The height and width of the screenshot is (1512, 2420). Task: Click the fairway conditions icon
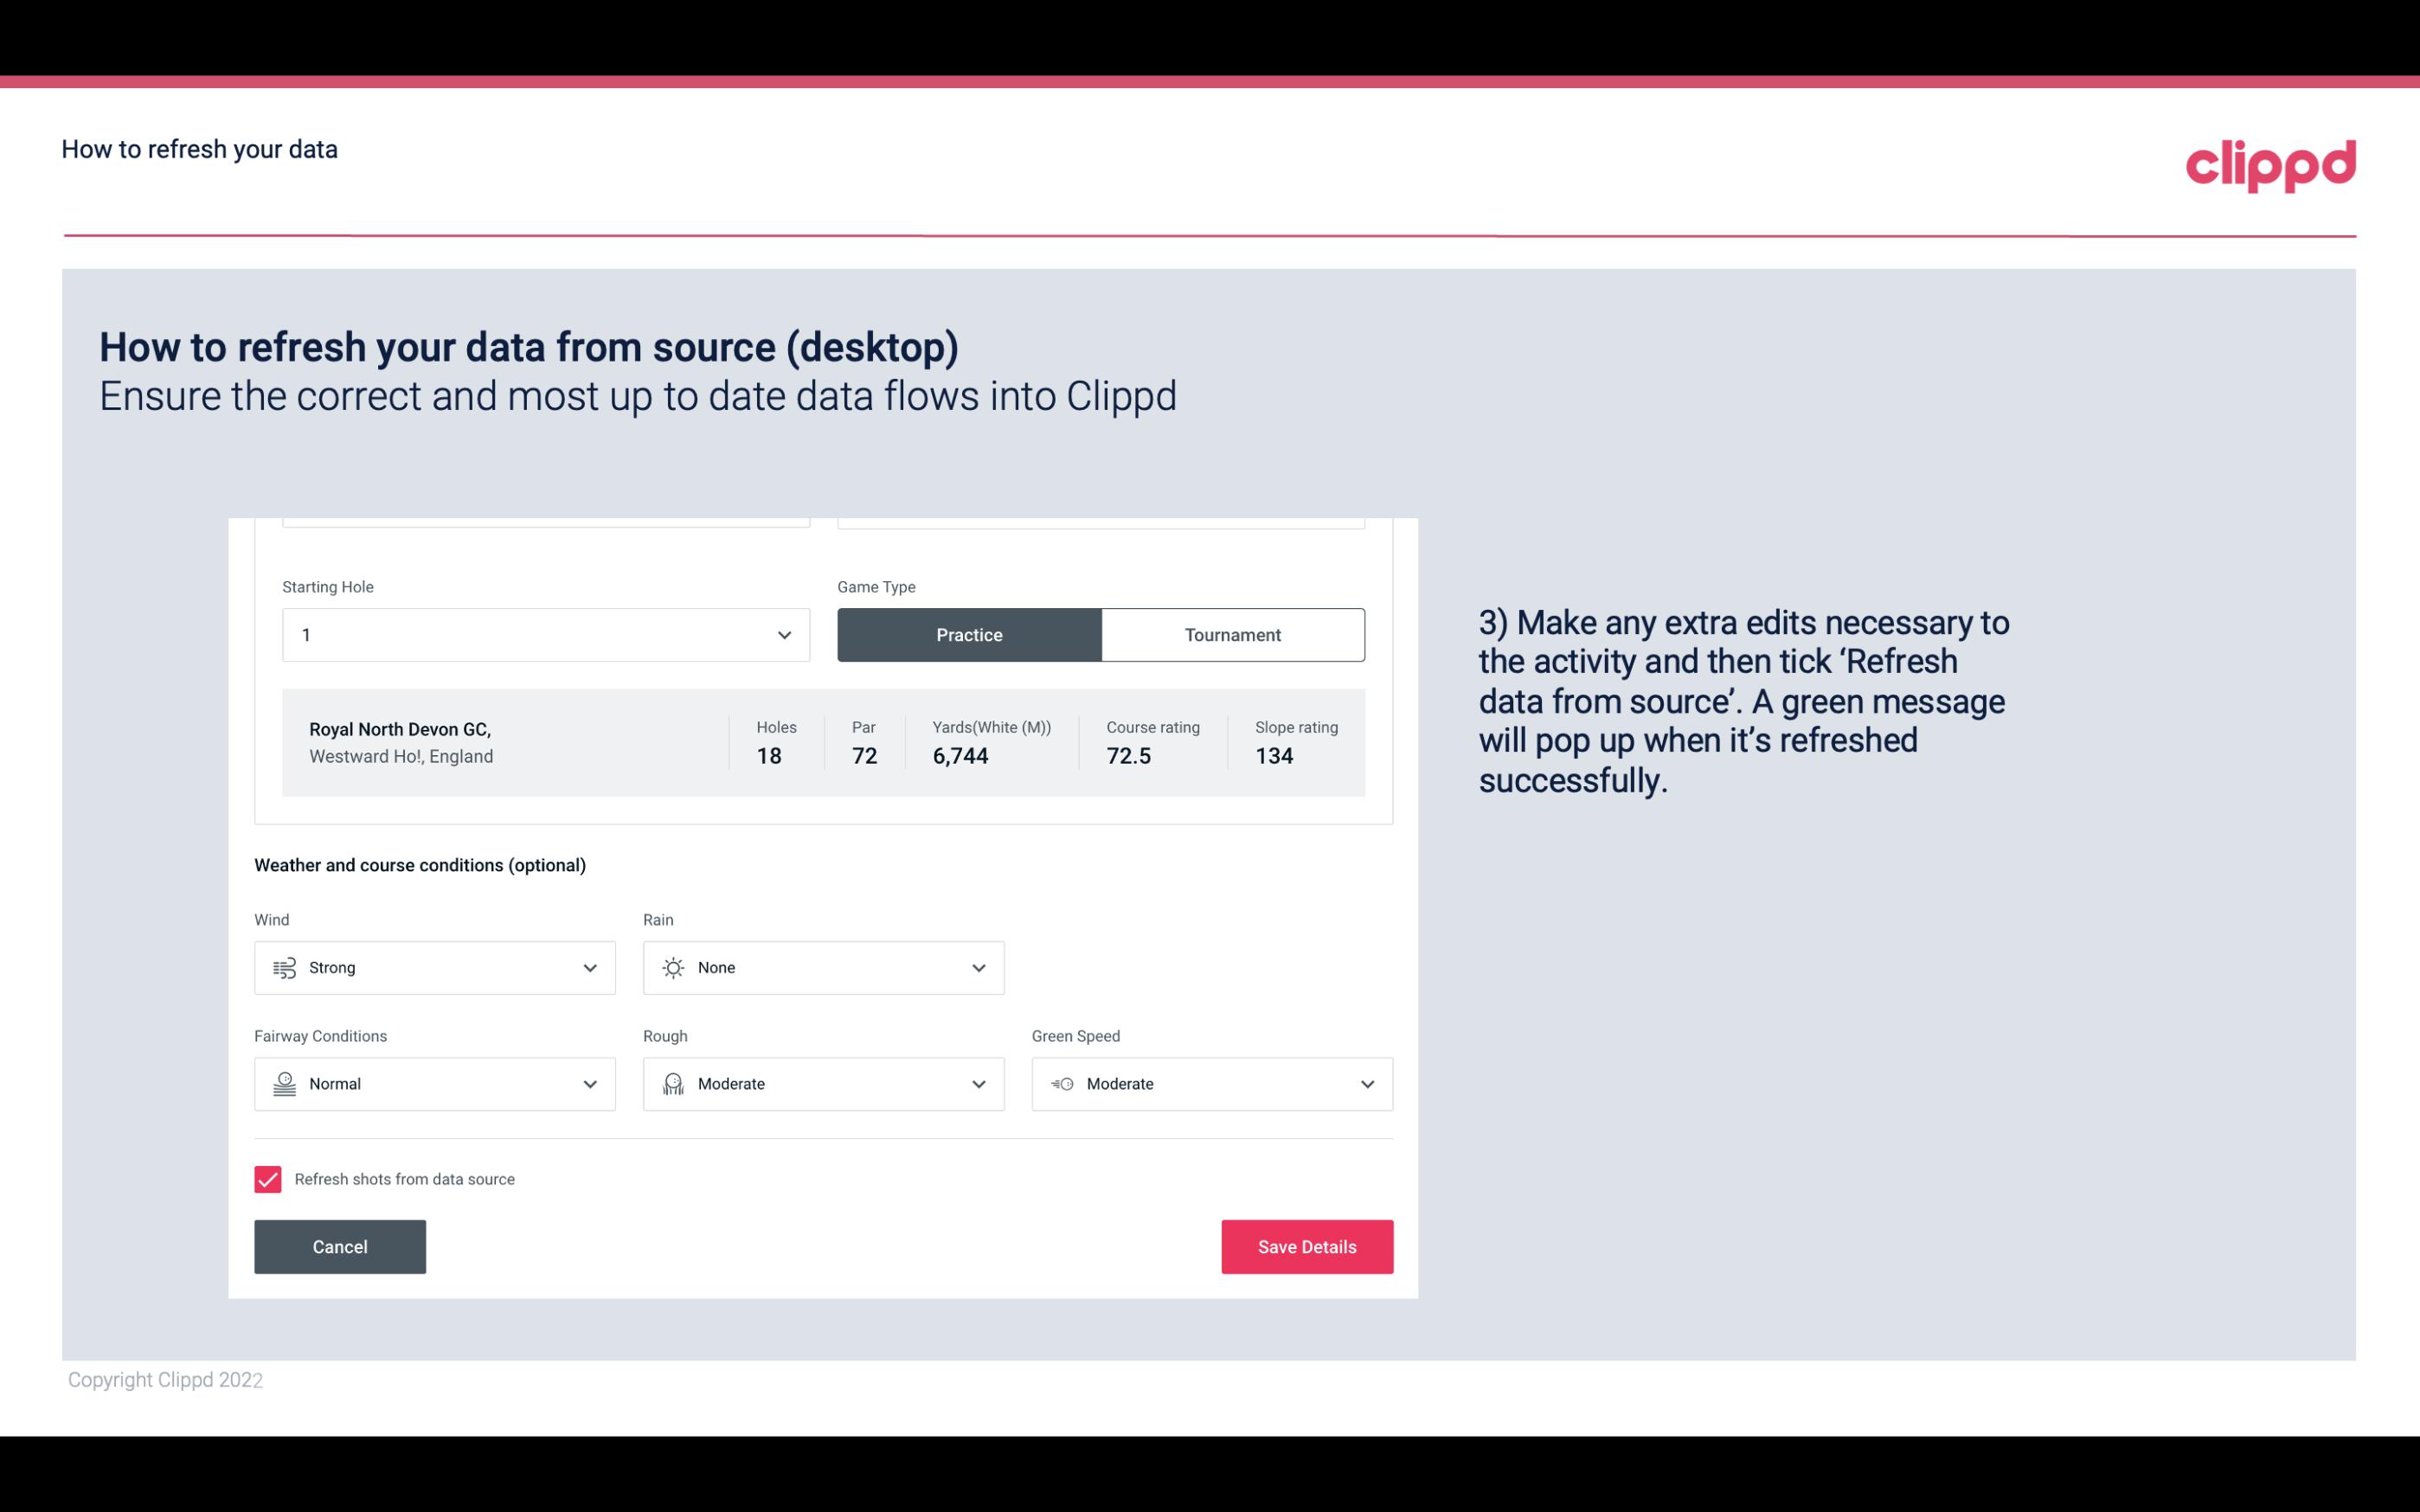(284, 1084)
